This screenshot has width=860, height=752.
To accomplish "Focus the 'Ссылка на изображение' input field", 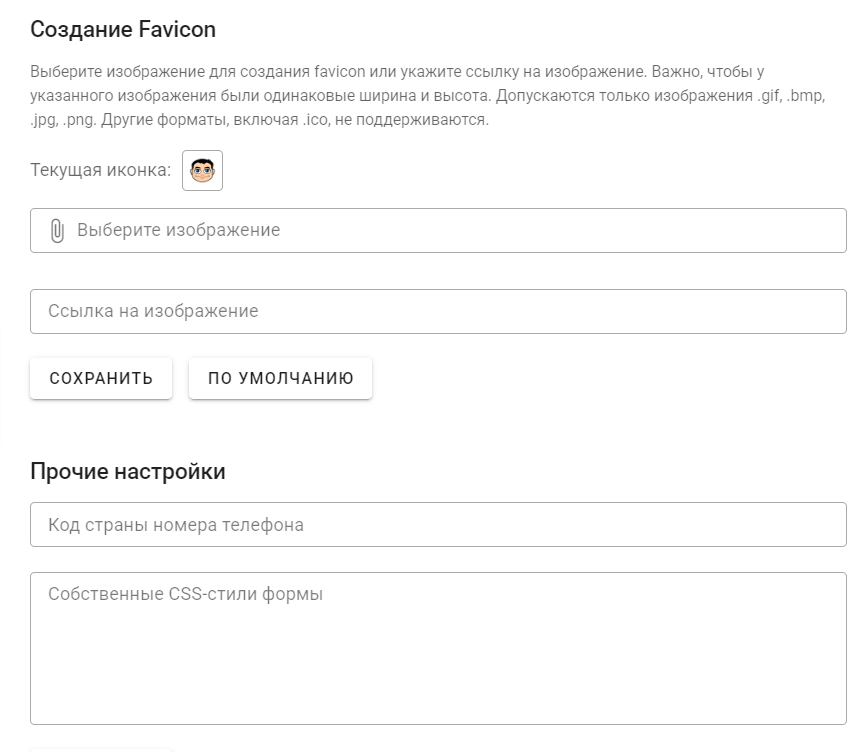I will [x=438, y=312].
